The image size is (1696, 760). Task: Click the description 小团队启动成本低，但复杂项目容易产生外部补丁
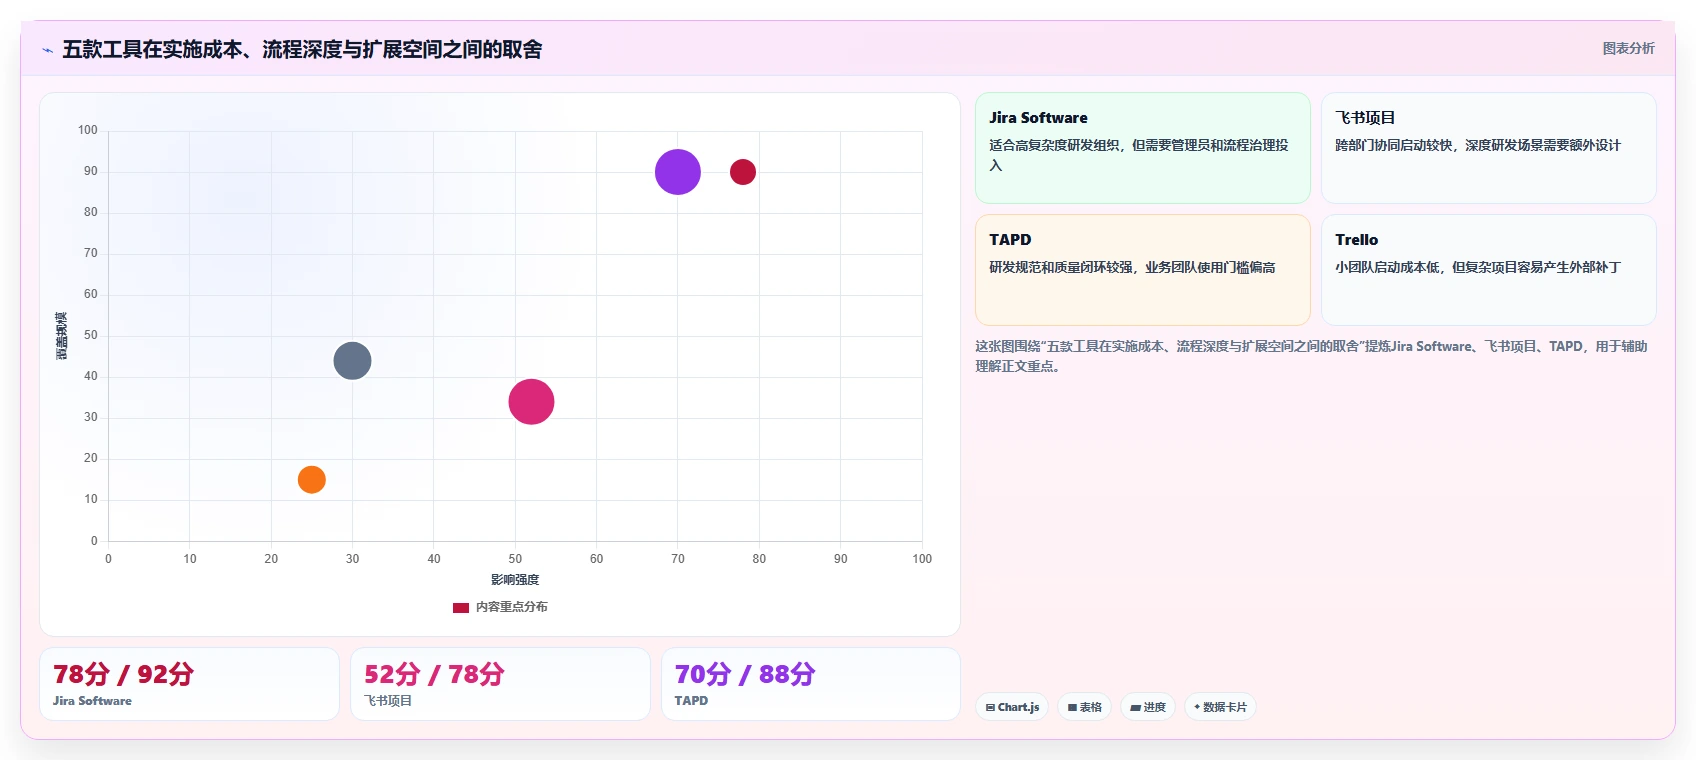(x=1478, y=267)
